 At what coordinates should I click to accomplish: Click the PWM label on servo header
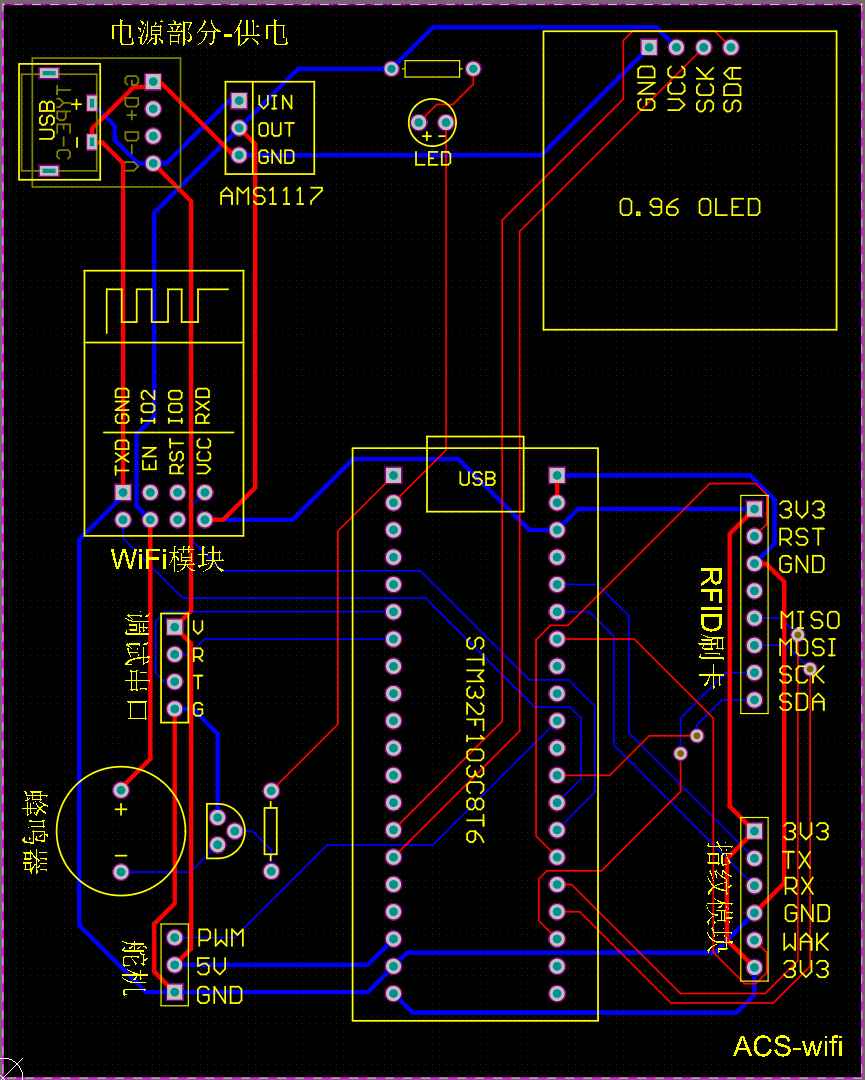tap(221, 937)
